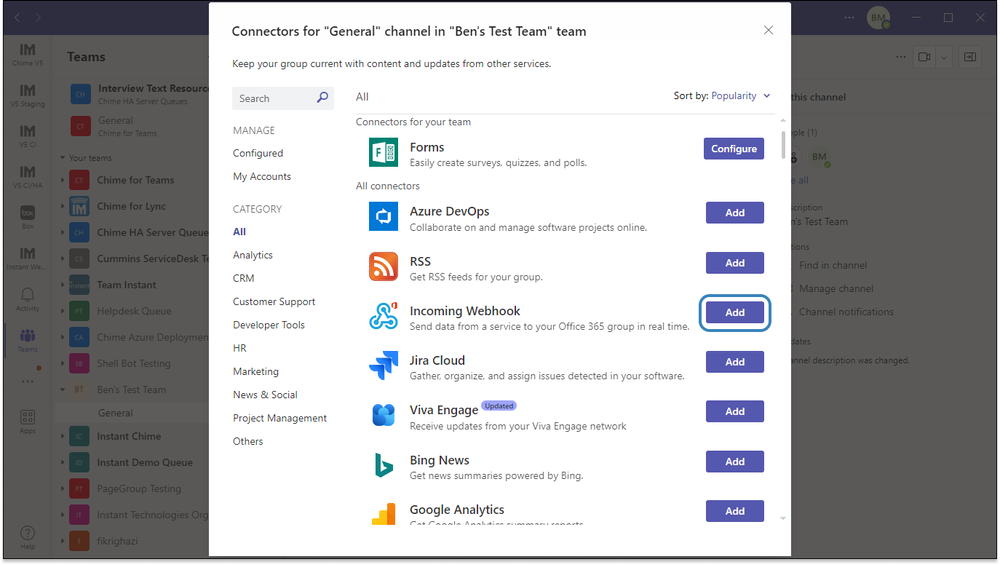Click the Jira Cloud icon
The height and width of the screenshot is (565, 1000).
[383, 365]
